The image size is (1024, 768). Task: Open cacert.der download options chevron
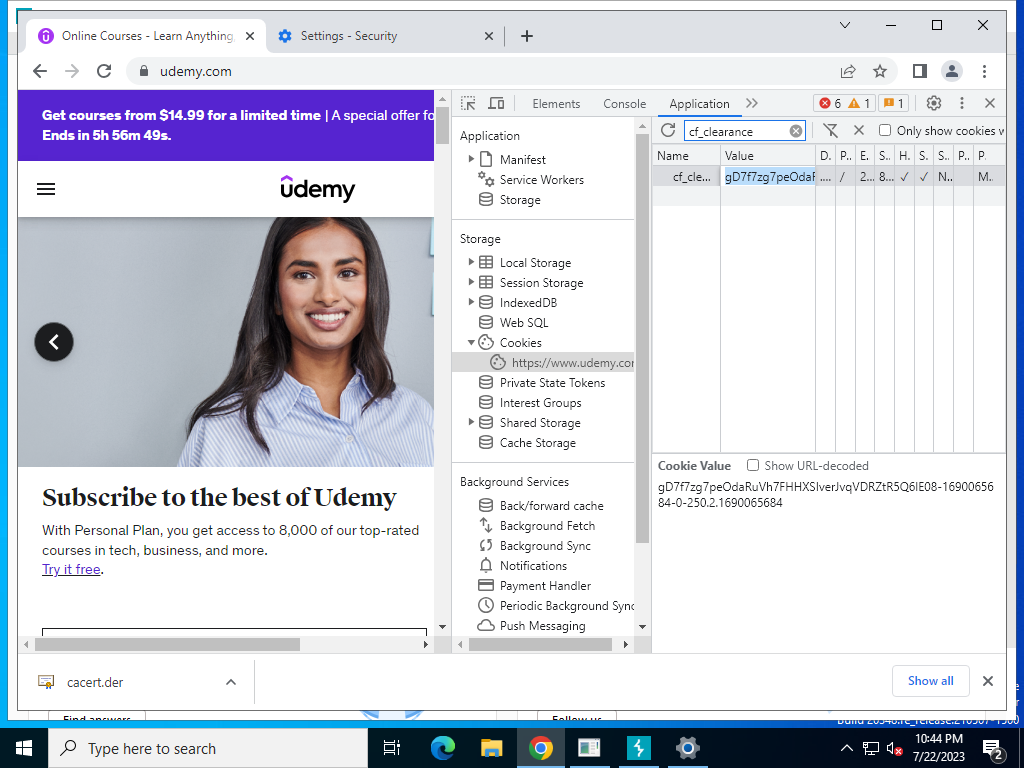point(231,682)
